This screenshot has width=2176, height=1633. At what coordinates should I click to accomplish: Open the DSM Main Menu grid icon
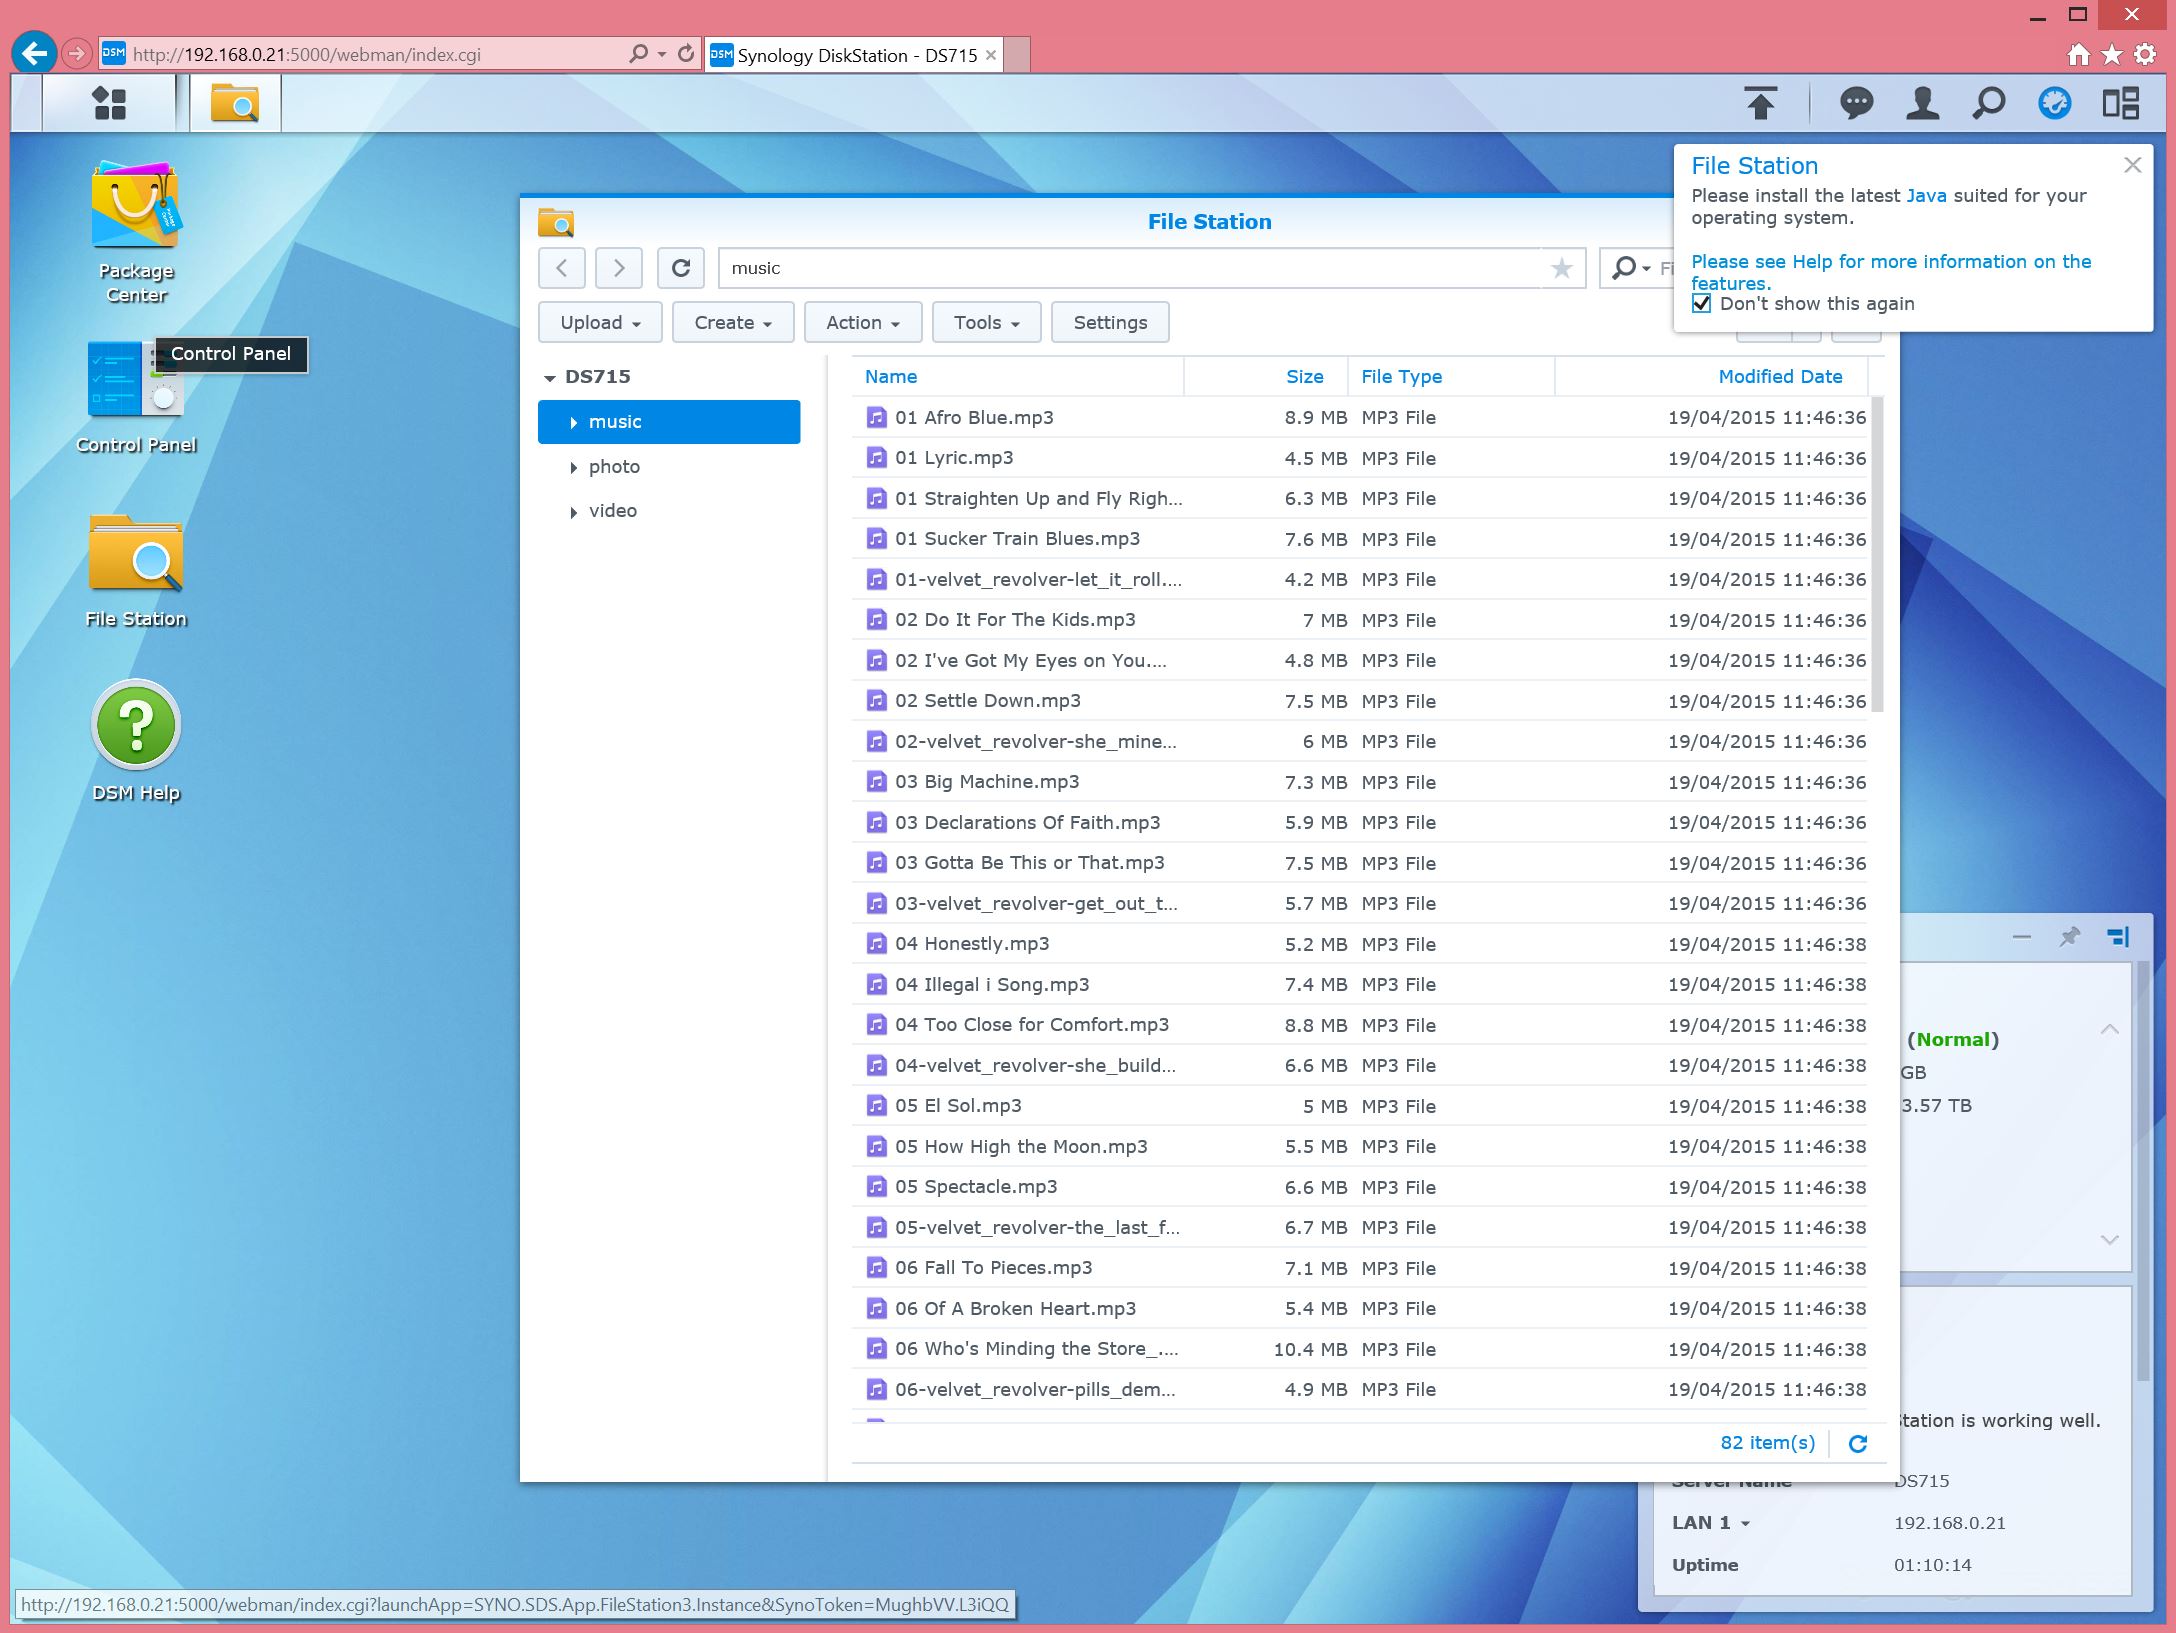109,103
